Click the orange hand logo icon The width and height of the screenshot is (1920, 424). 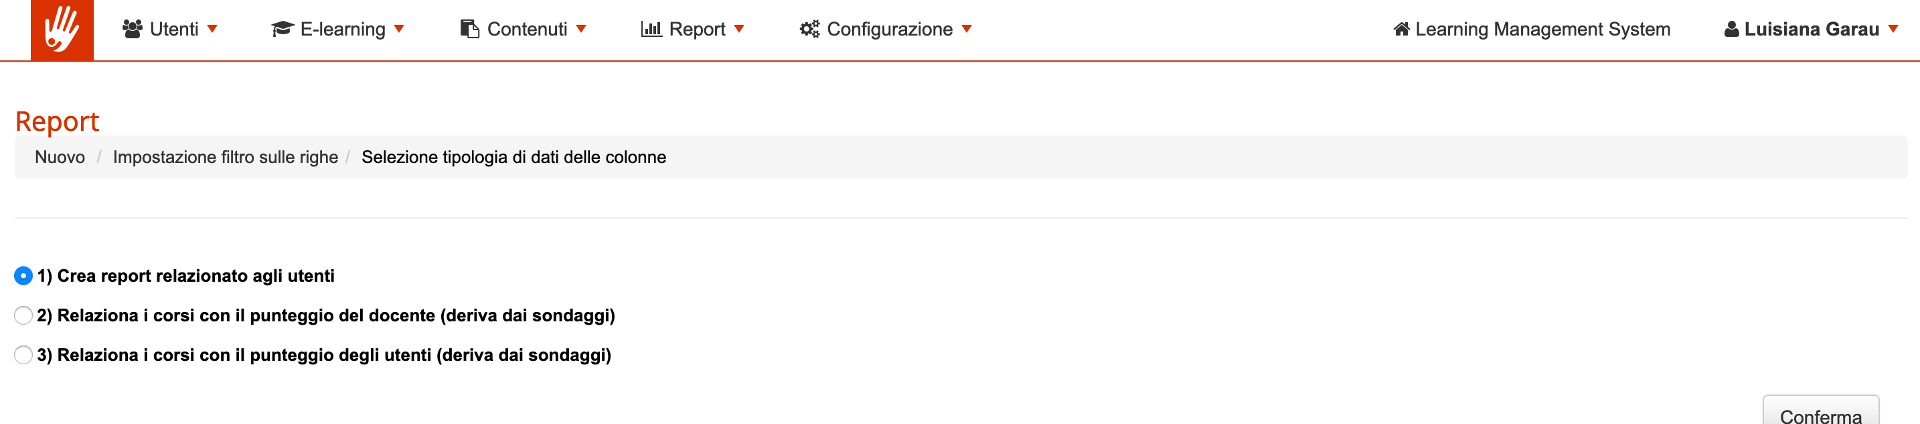62,30
